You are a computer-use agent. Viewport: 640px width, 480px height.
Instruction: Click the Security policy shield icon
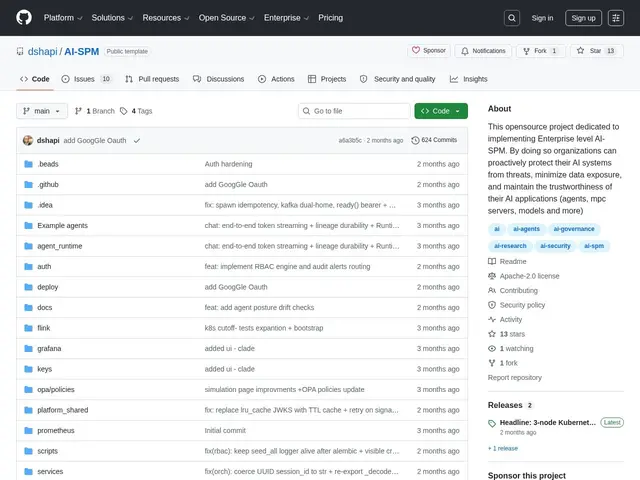pyautogui.click(x=492, y=305)
